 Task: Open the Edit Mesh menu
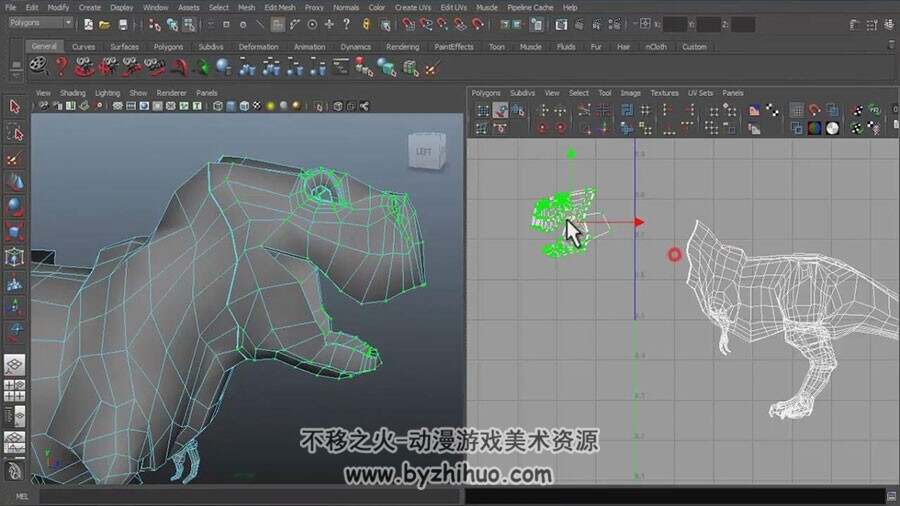[280, 7]
